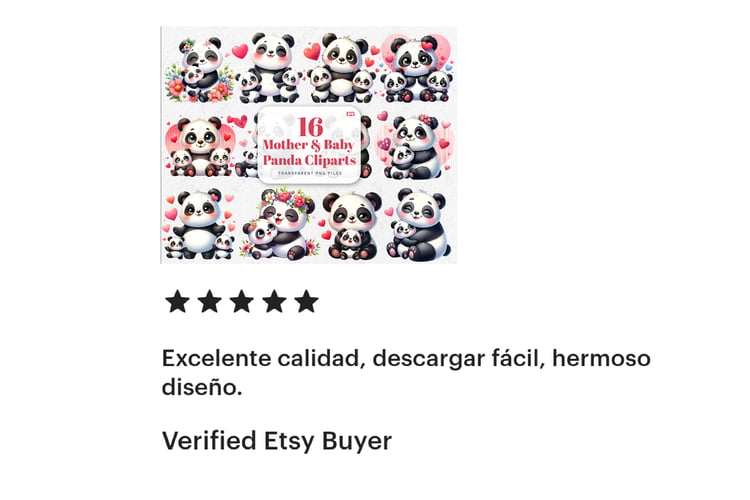This screenshot has height=500, width=750.
Task: Click the "Verified Etsy Buyer" text
Action: tap(277, 441)
